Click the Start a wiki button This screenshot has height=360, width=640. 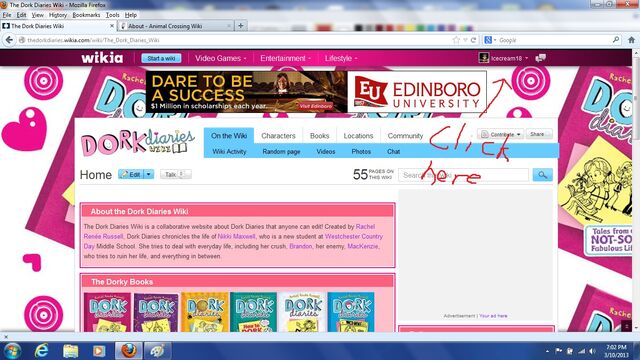161,58
